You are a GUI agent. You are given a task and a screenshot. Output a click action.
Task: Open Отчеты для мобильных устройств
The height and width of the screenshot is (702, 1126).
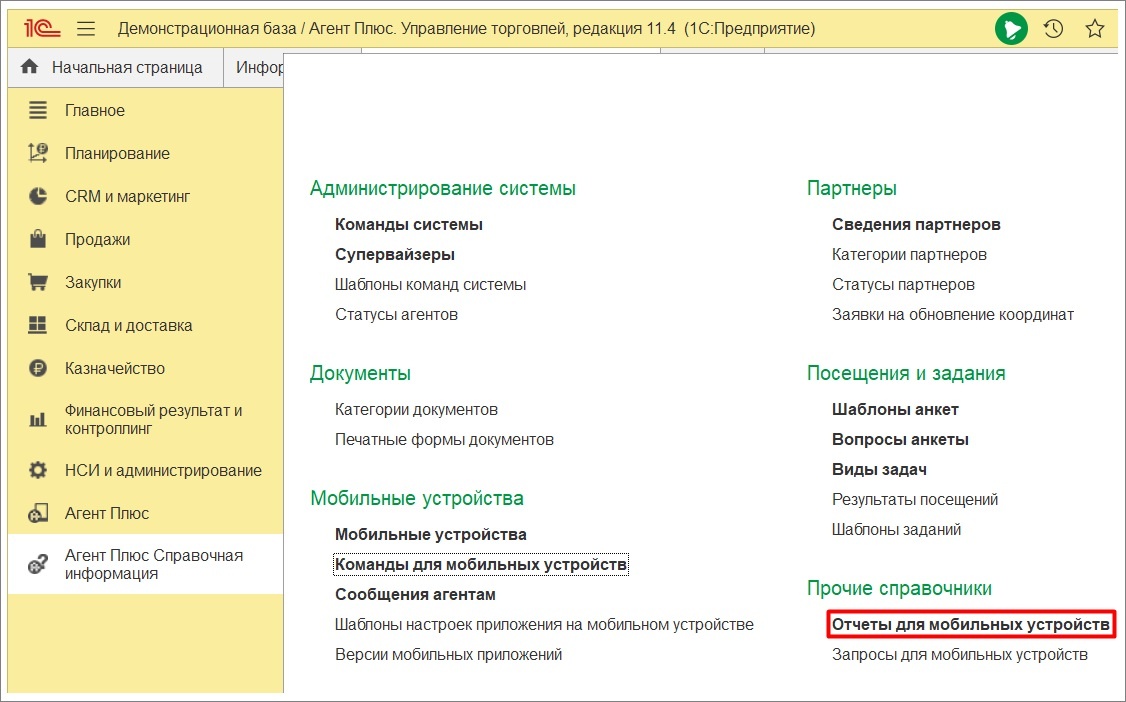970,625
